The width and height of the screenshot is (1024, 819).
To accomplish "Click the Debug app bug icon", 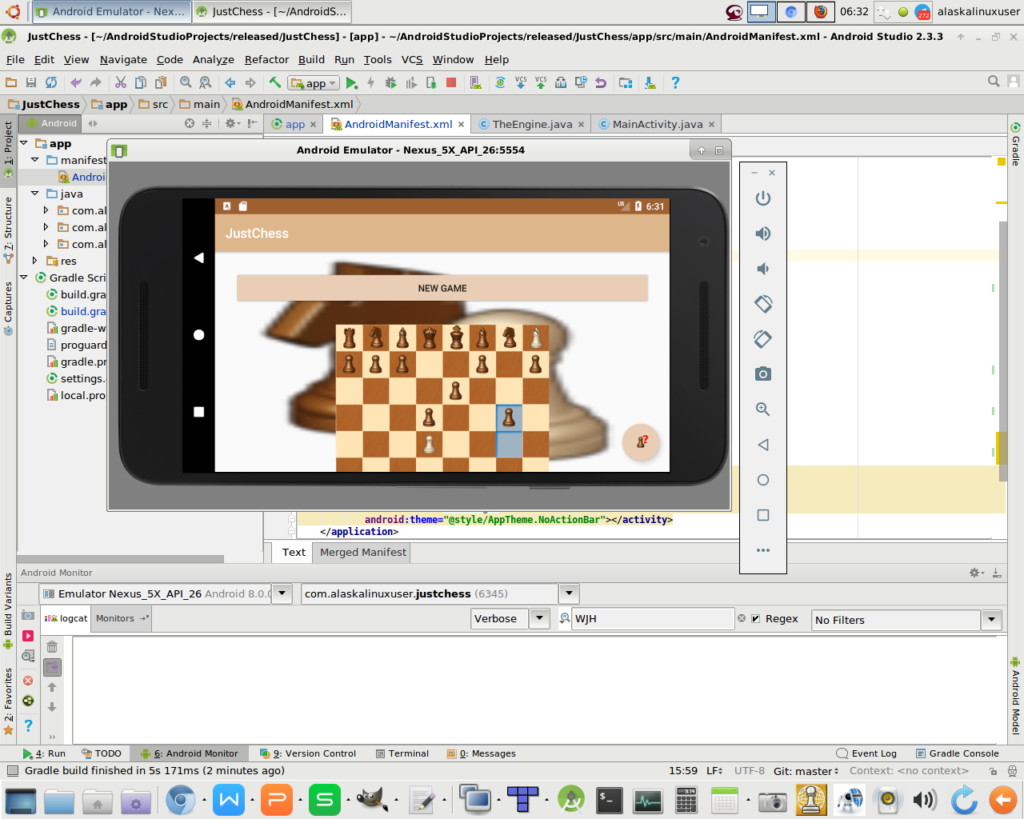I will click(x=392, y=83).
